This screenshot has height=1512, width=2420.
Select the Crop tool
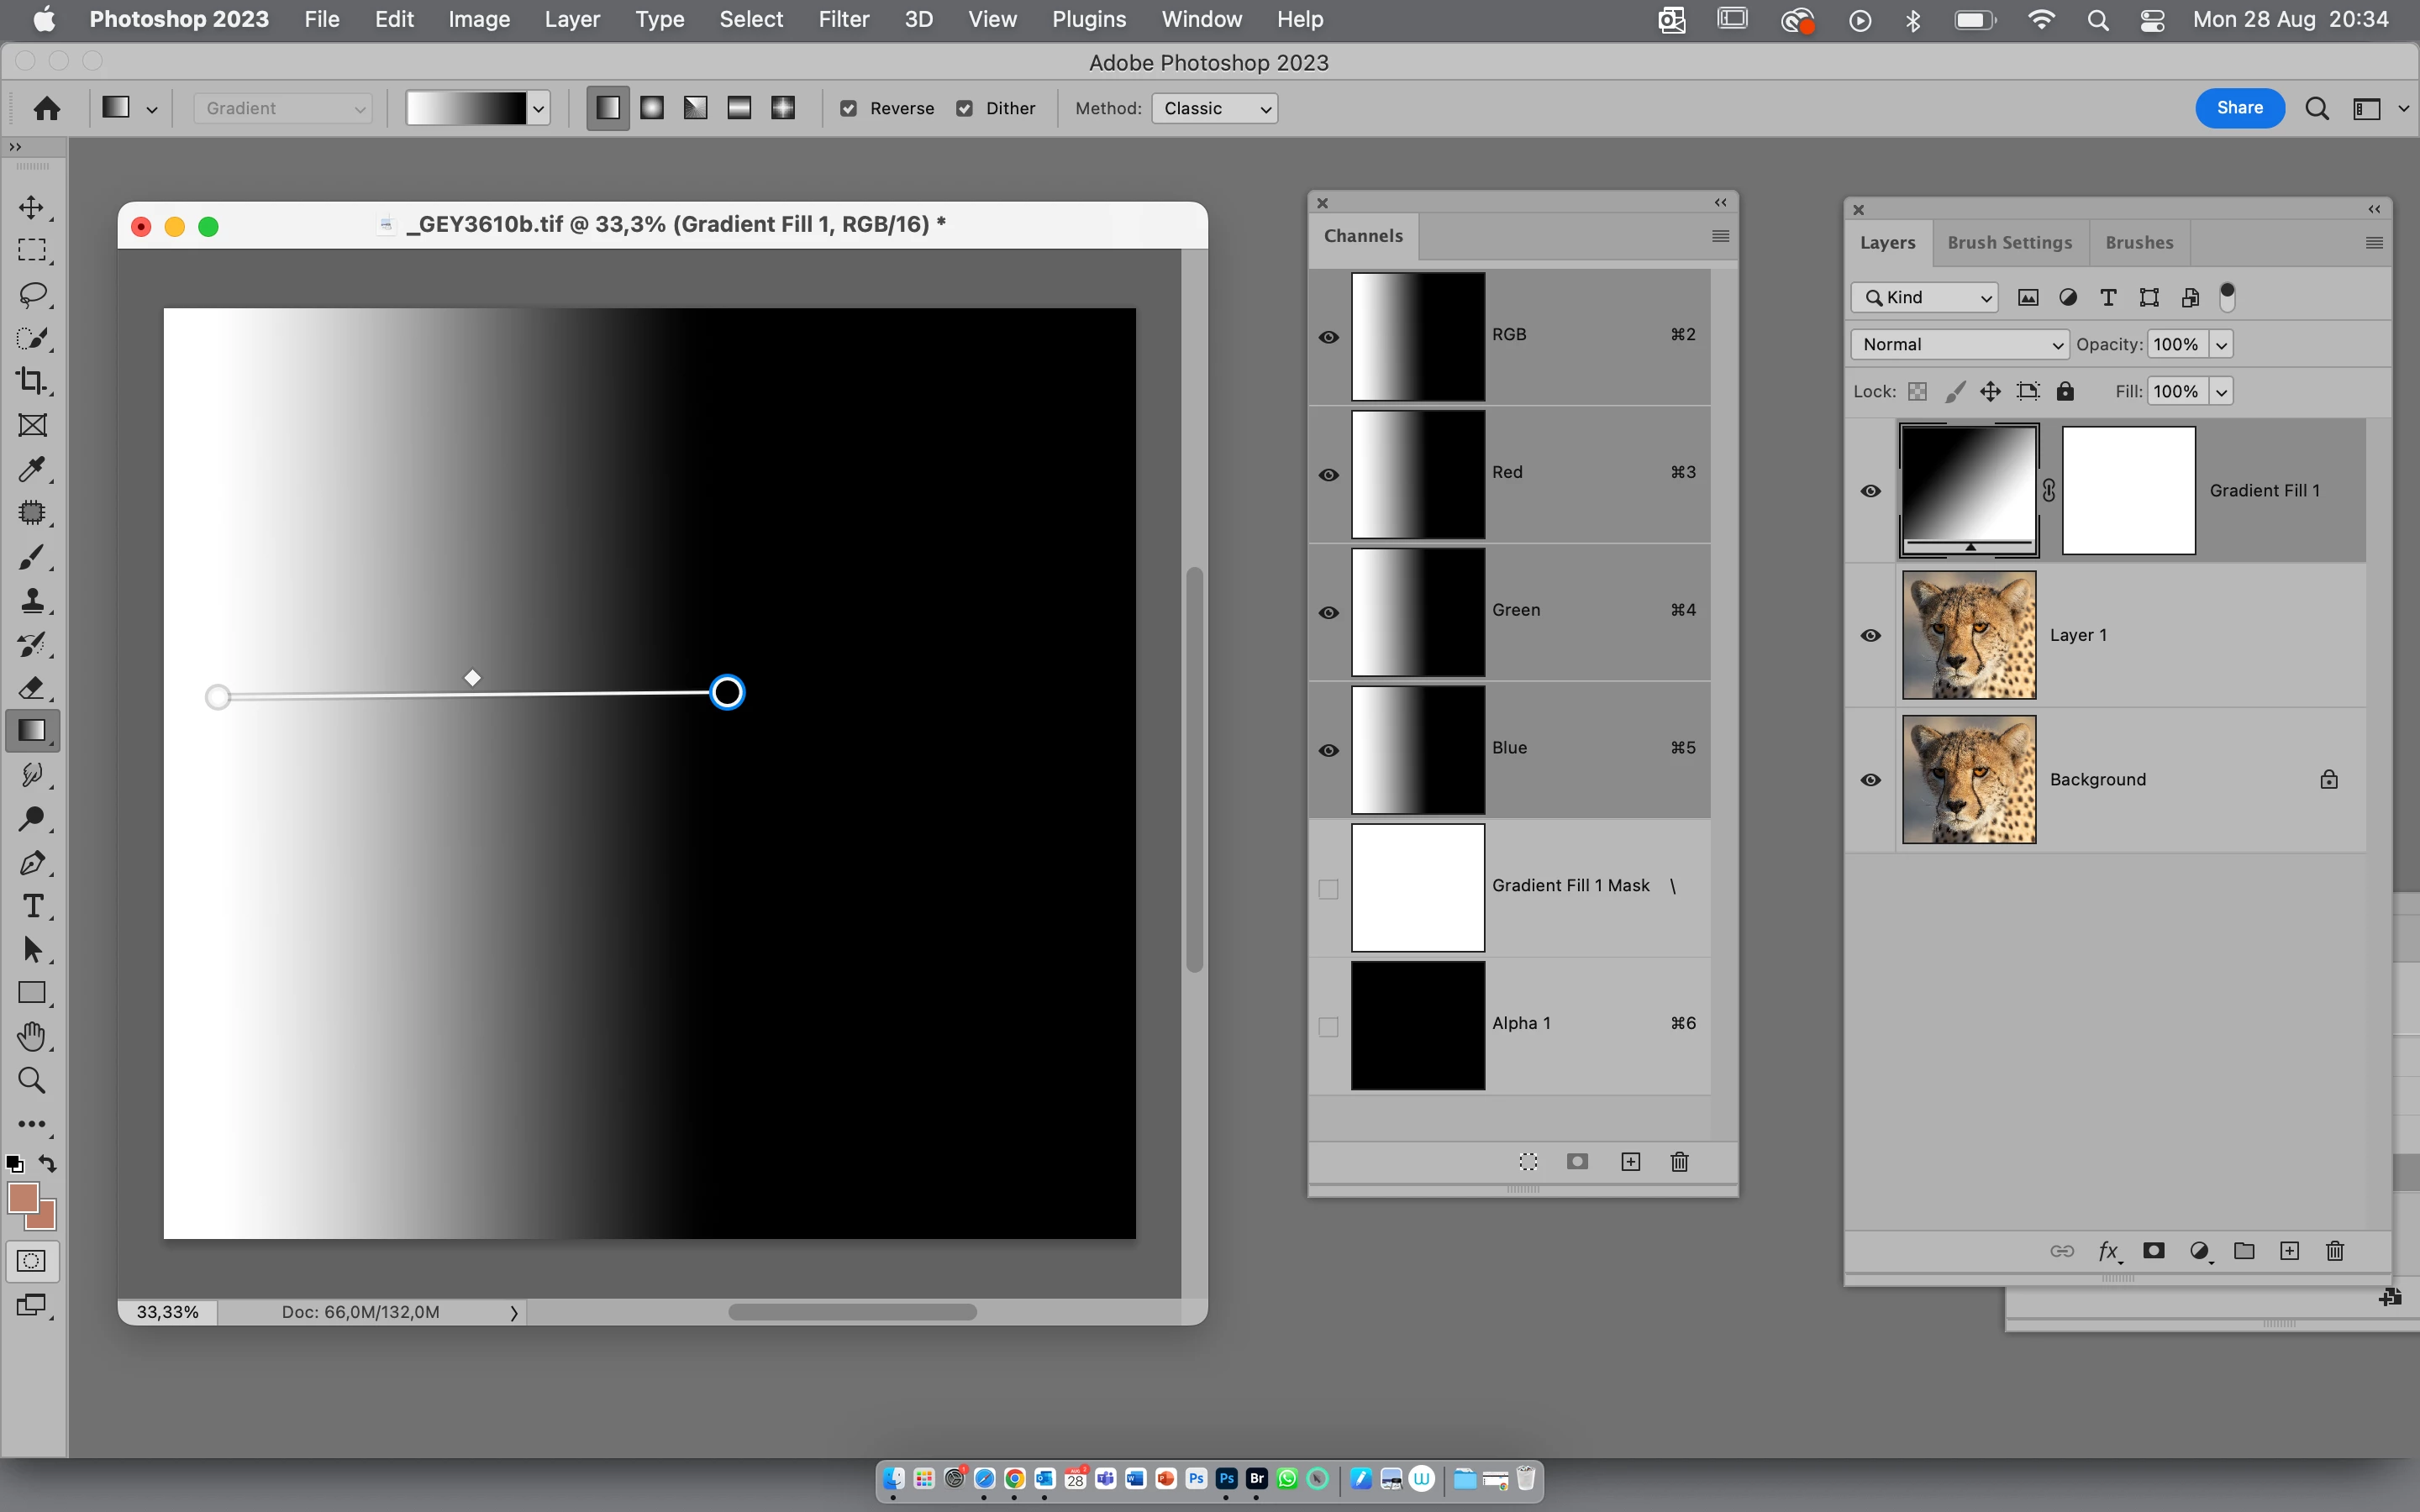32,381
